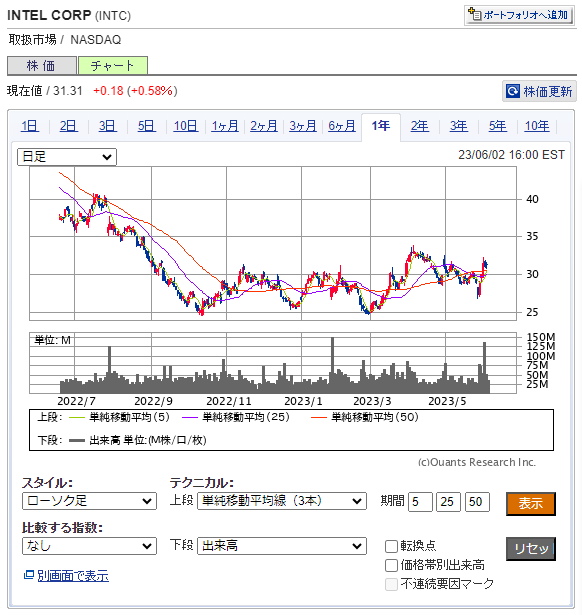Click the refresh icon on 株価更新
This screenshot has height=615, width=582.
(x=513, y=91)
